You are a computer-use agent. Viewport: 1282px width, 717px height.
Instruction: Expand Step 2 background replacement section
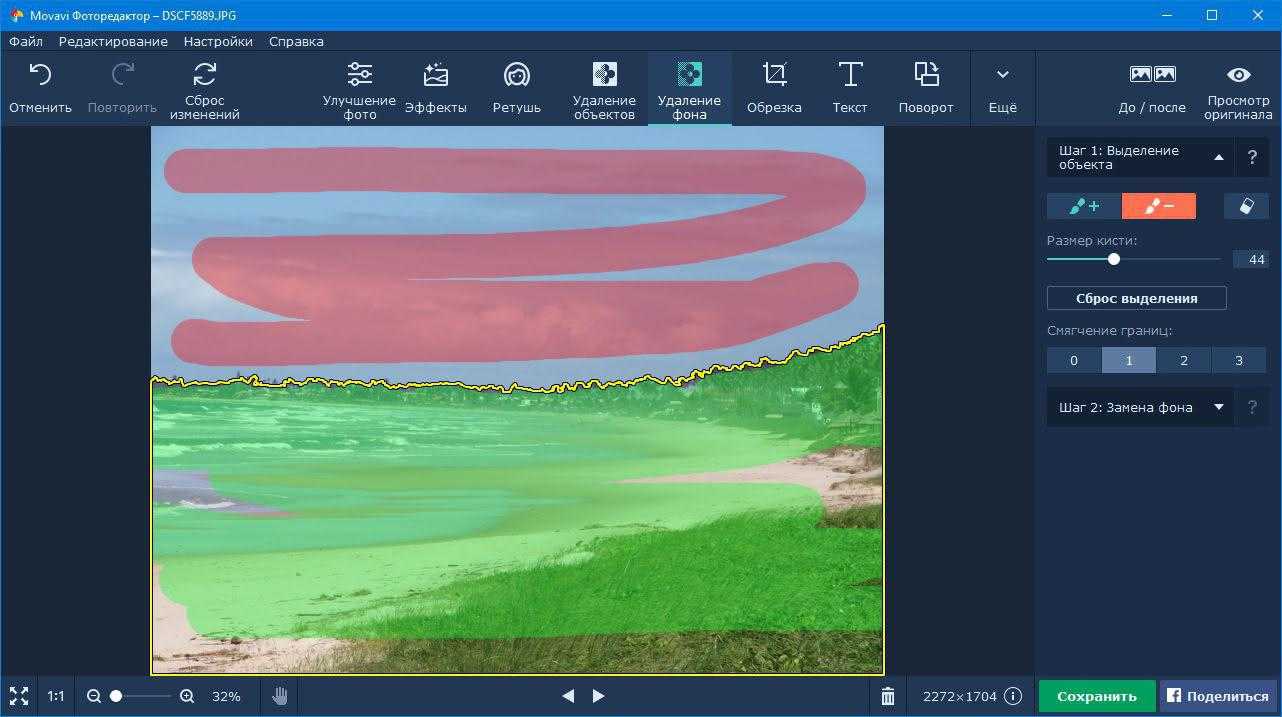(x=1218, y=408)
